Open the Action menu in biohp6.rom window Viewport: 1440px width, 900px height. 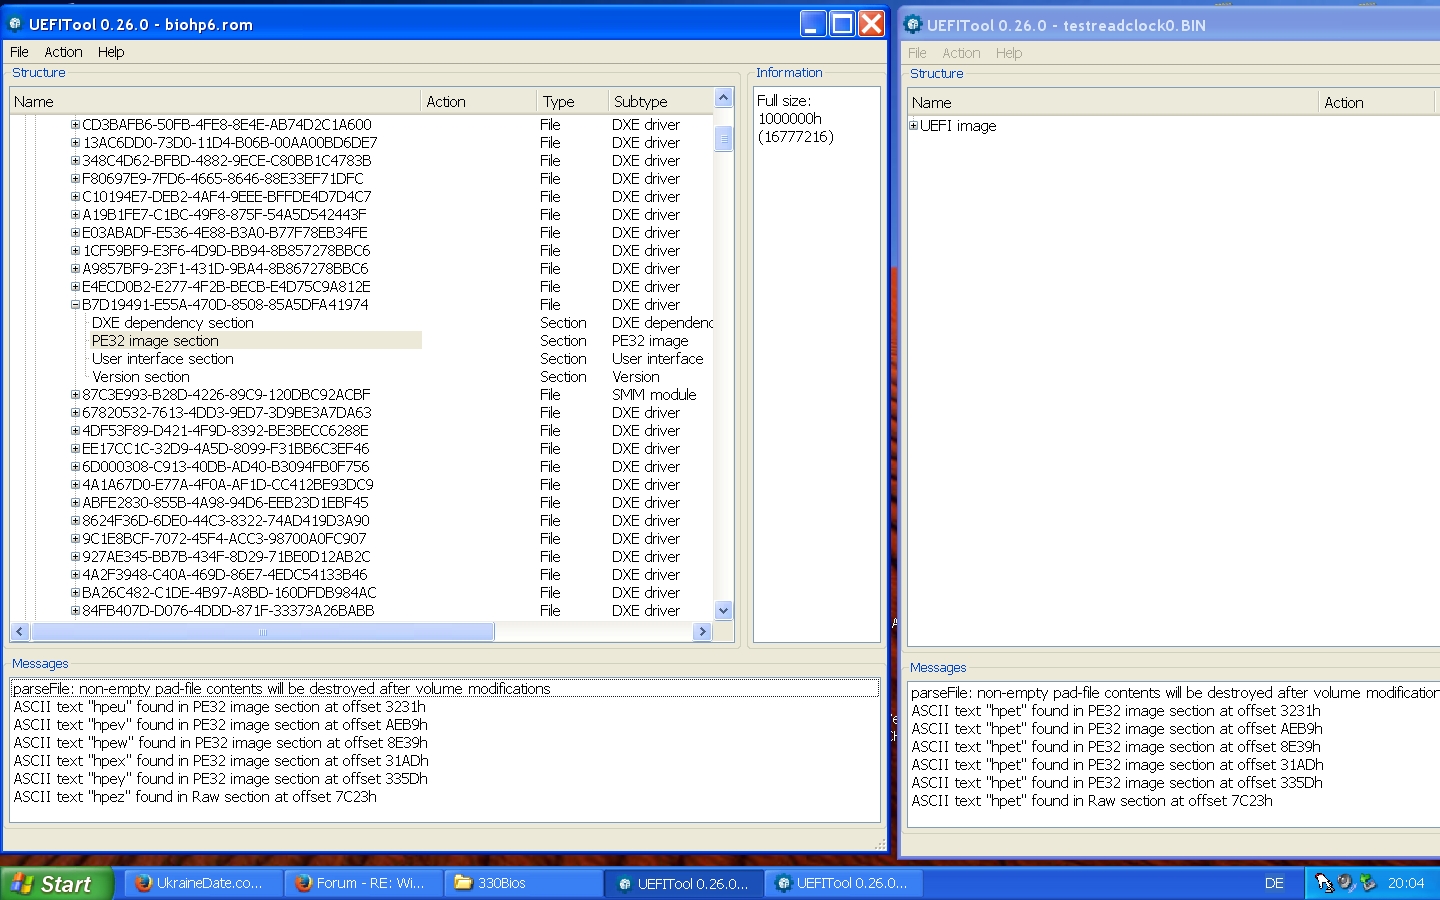(63, 52)
